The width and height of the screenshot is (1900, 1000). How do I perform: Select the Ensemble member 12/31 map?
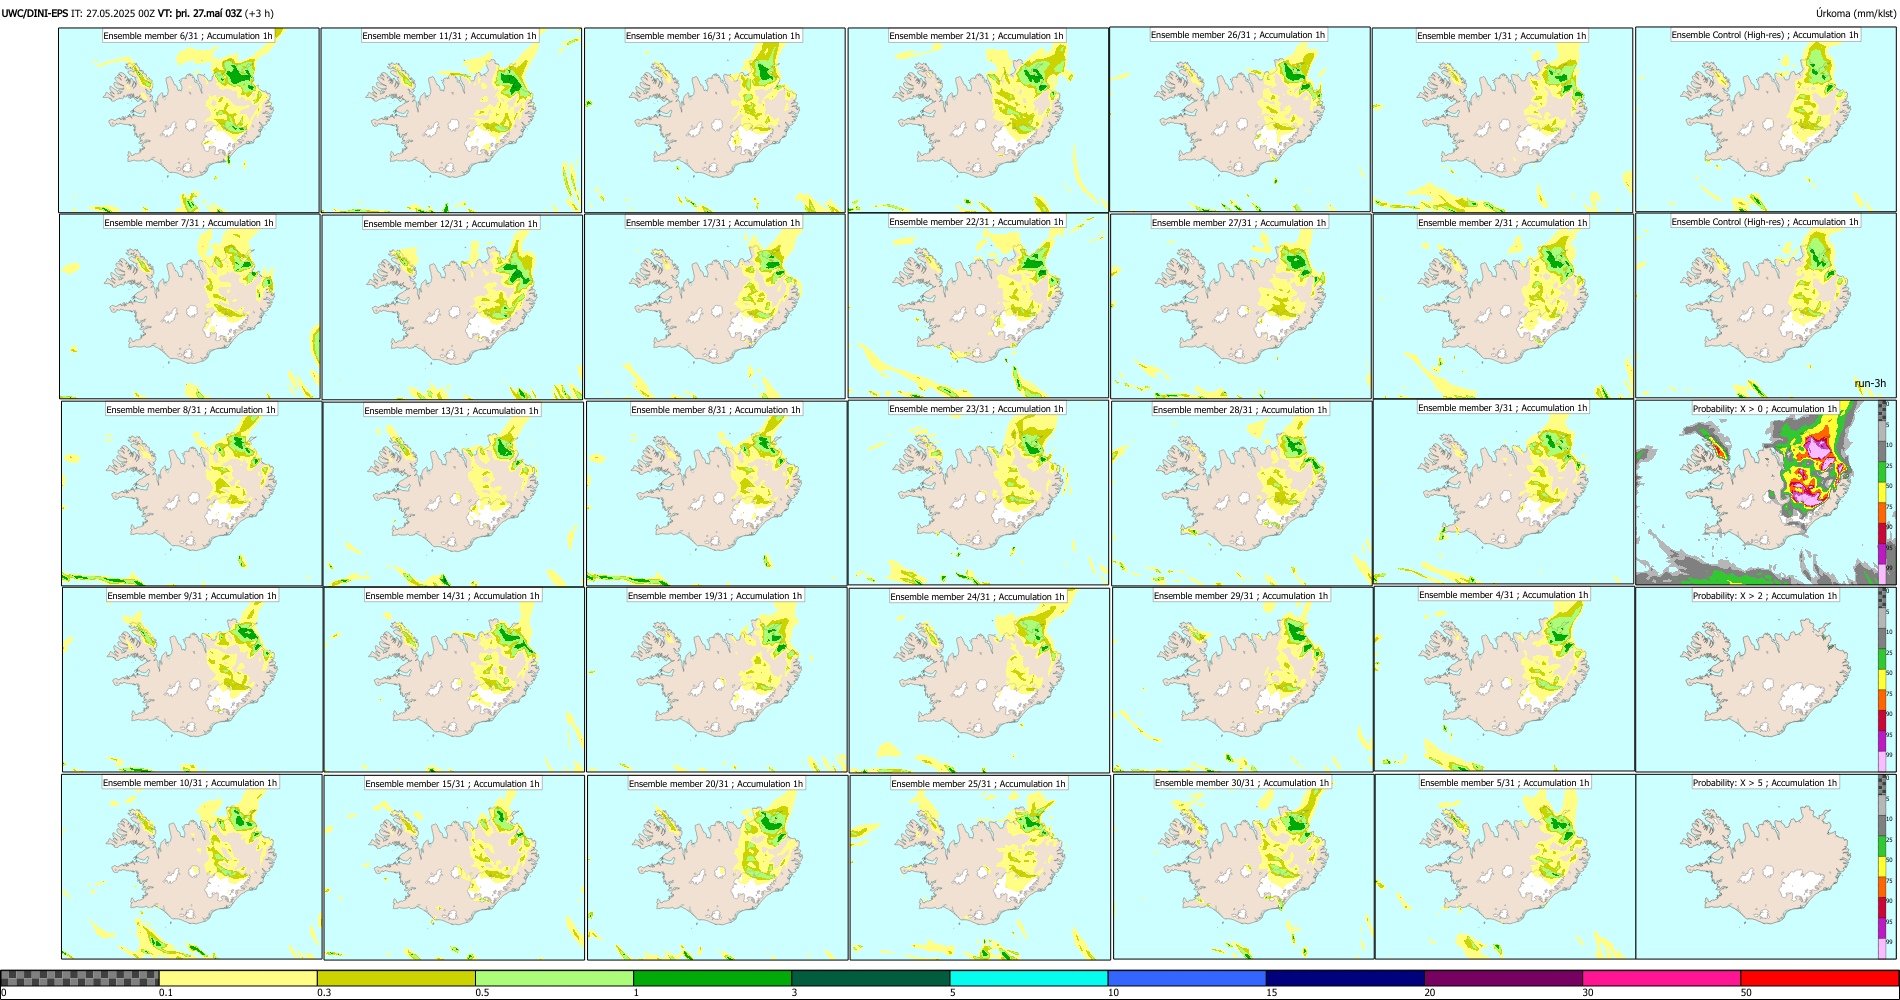point(452,307)
